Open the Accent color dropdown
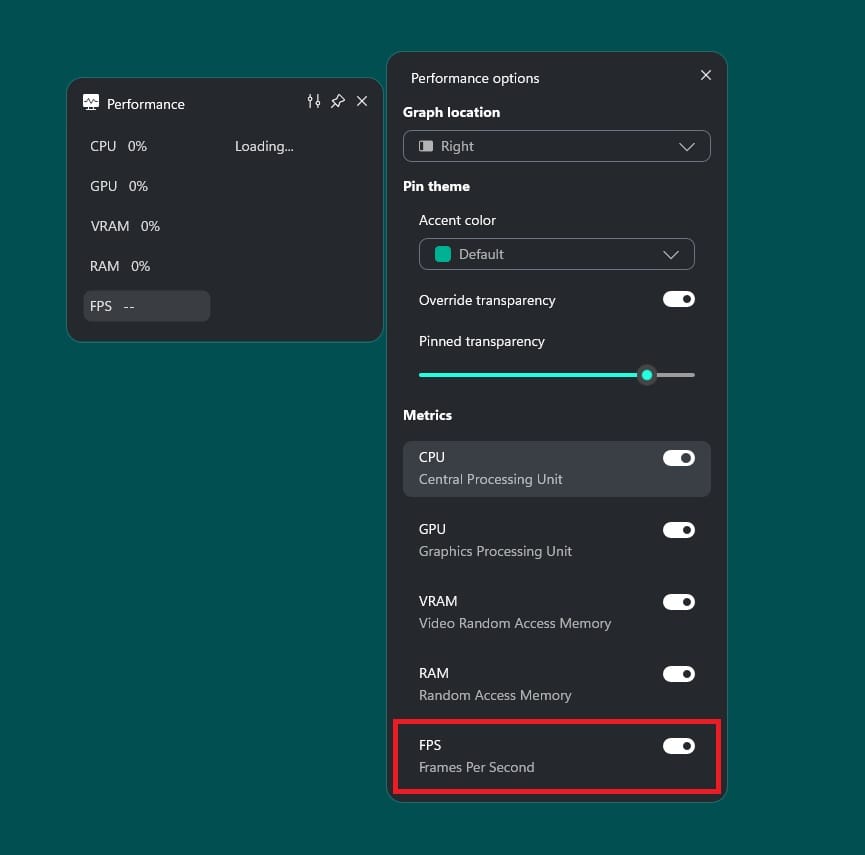 556,254
